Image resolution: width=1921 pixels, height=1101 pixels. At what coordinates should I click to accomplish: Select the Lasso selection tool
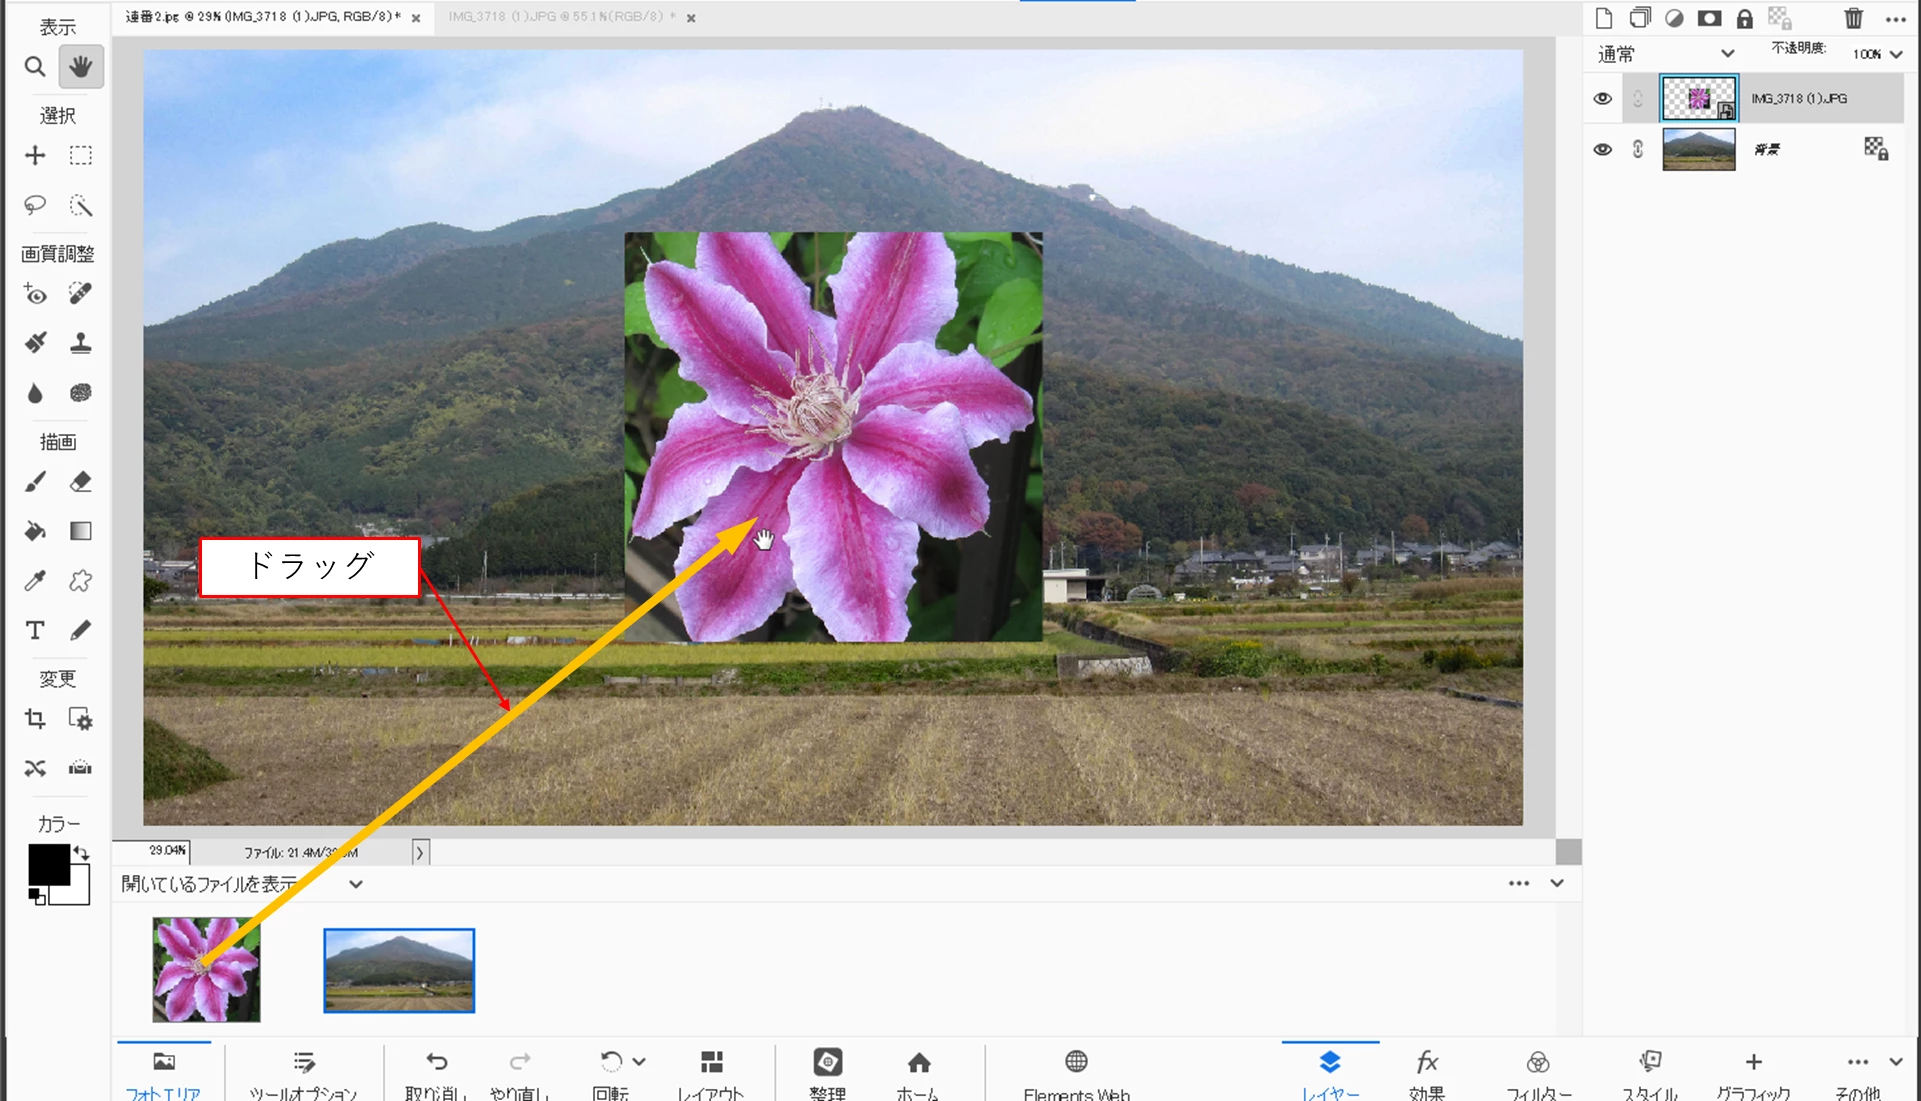[35, 205]
